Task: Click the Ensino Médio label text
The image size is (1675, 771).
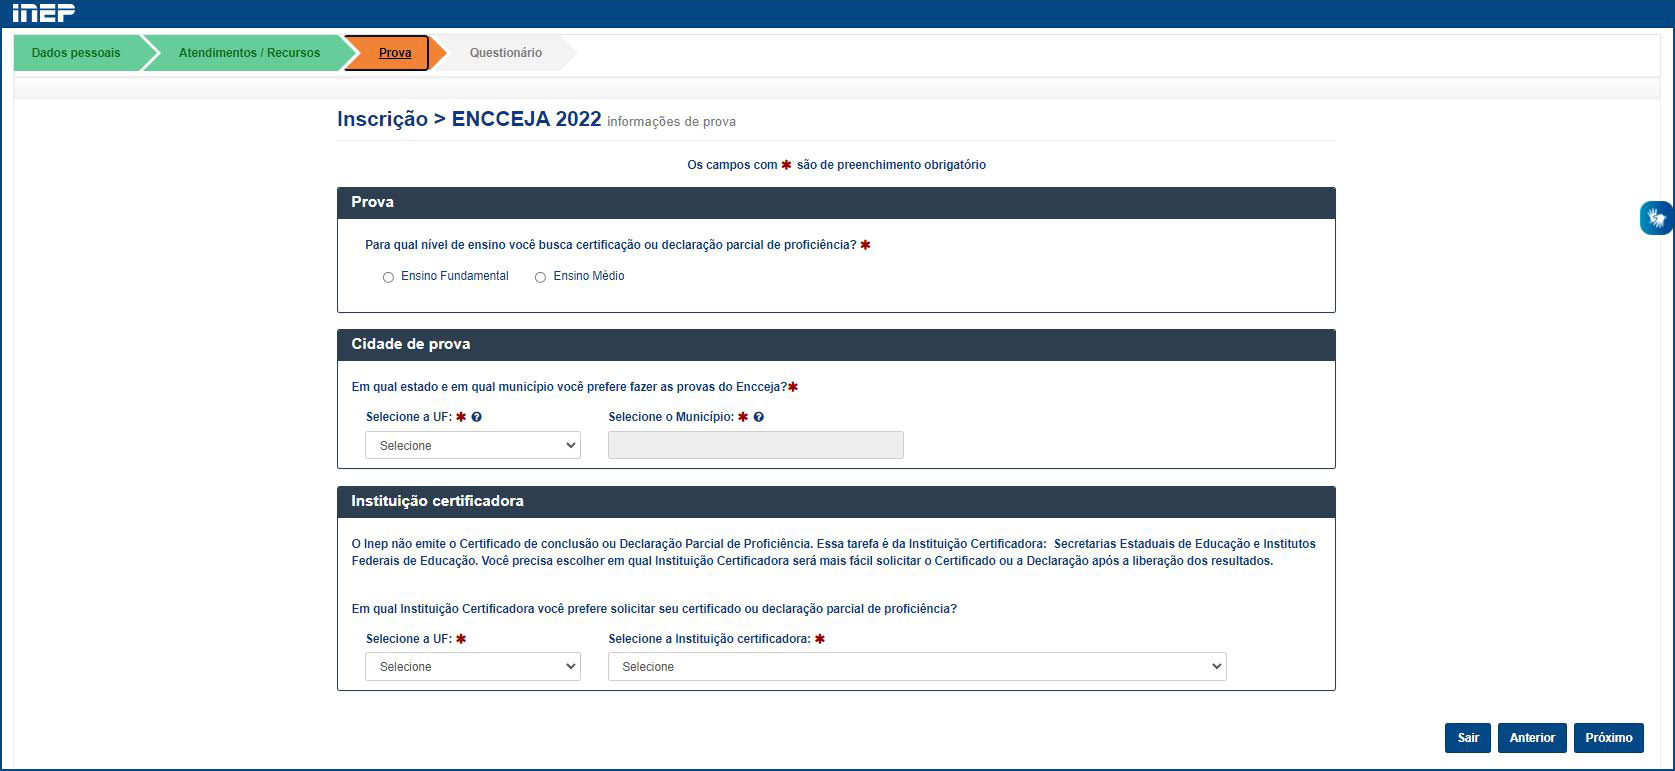Action: [x=589, y=276]
